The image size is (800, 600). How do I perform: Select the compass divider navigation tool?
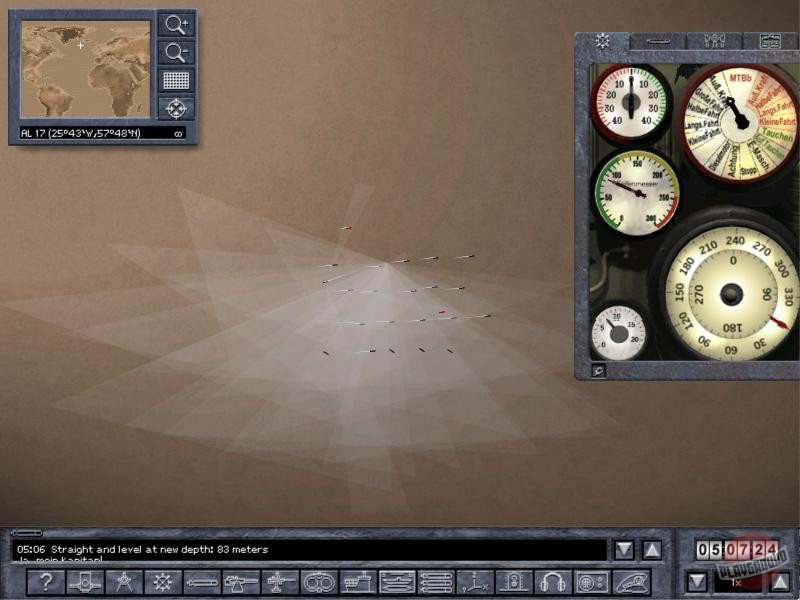pyautogui.click(x=123, y=582)
